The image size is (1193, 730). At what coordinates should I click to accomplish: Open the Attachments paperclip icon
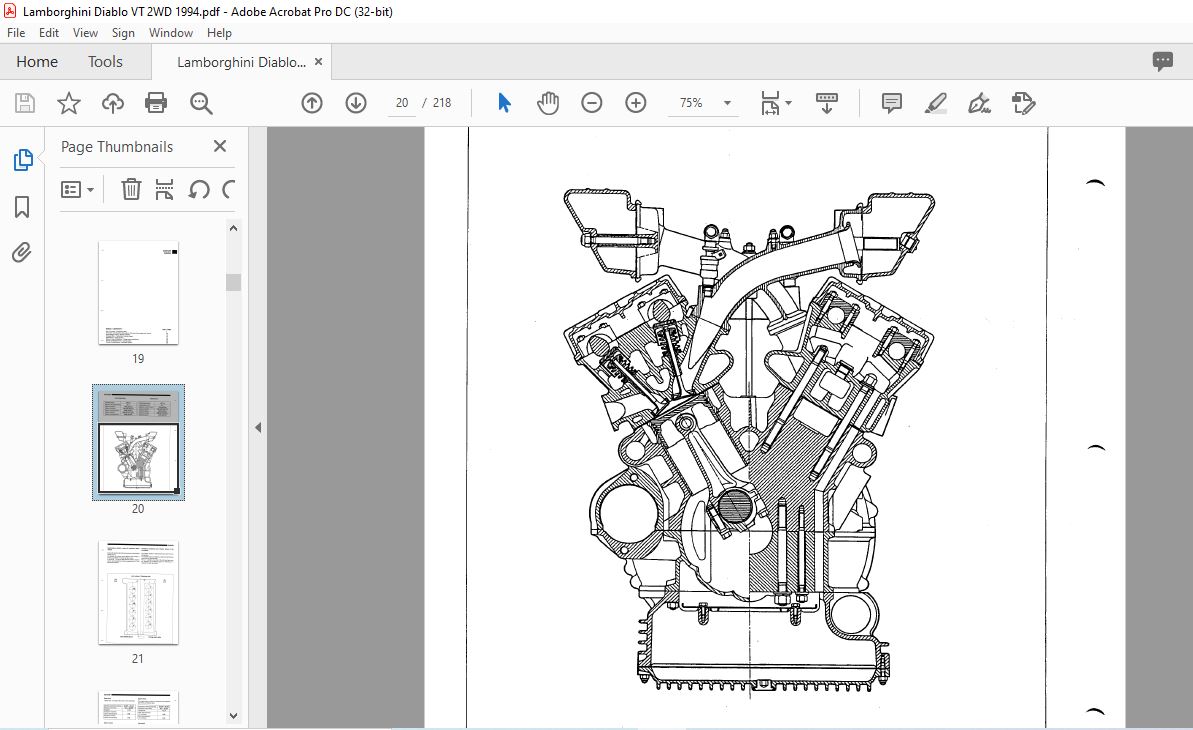21,253
